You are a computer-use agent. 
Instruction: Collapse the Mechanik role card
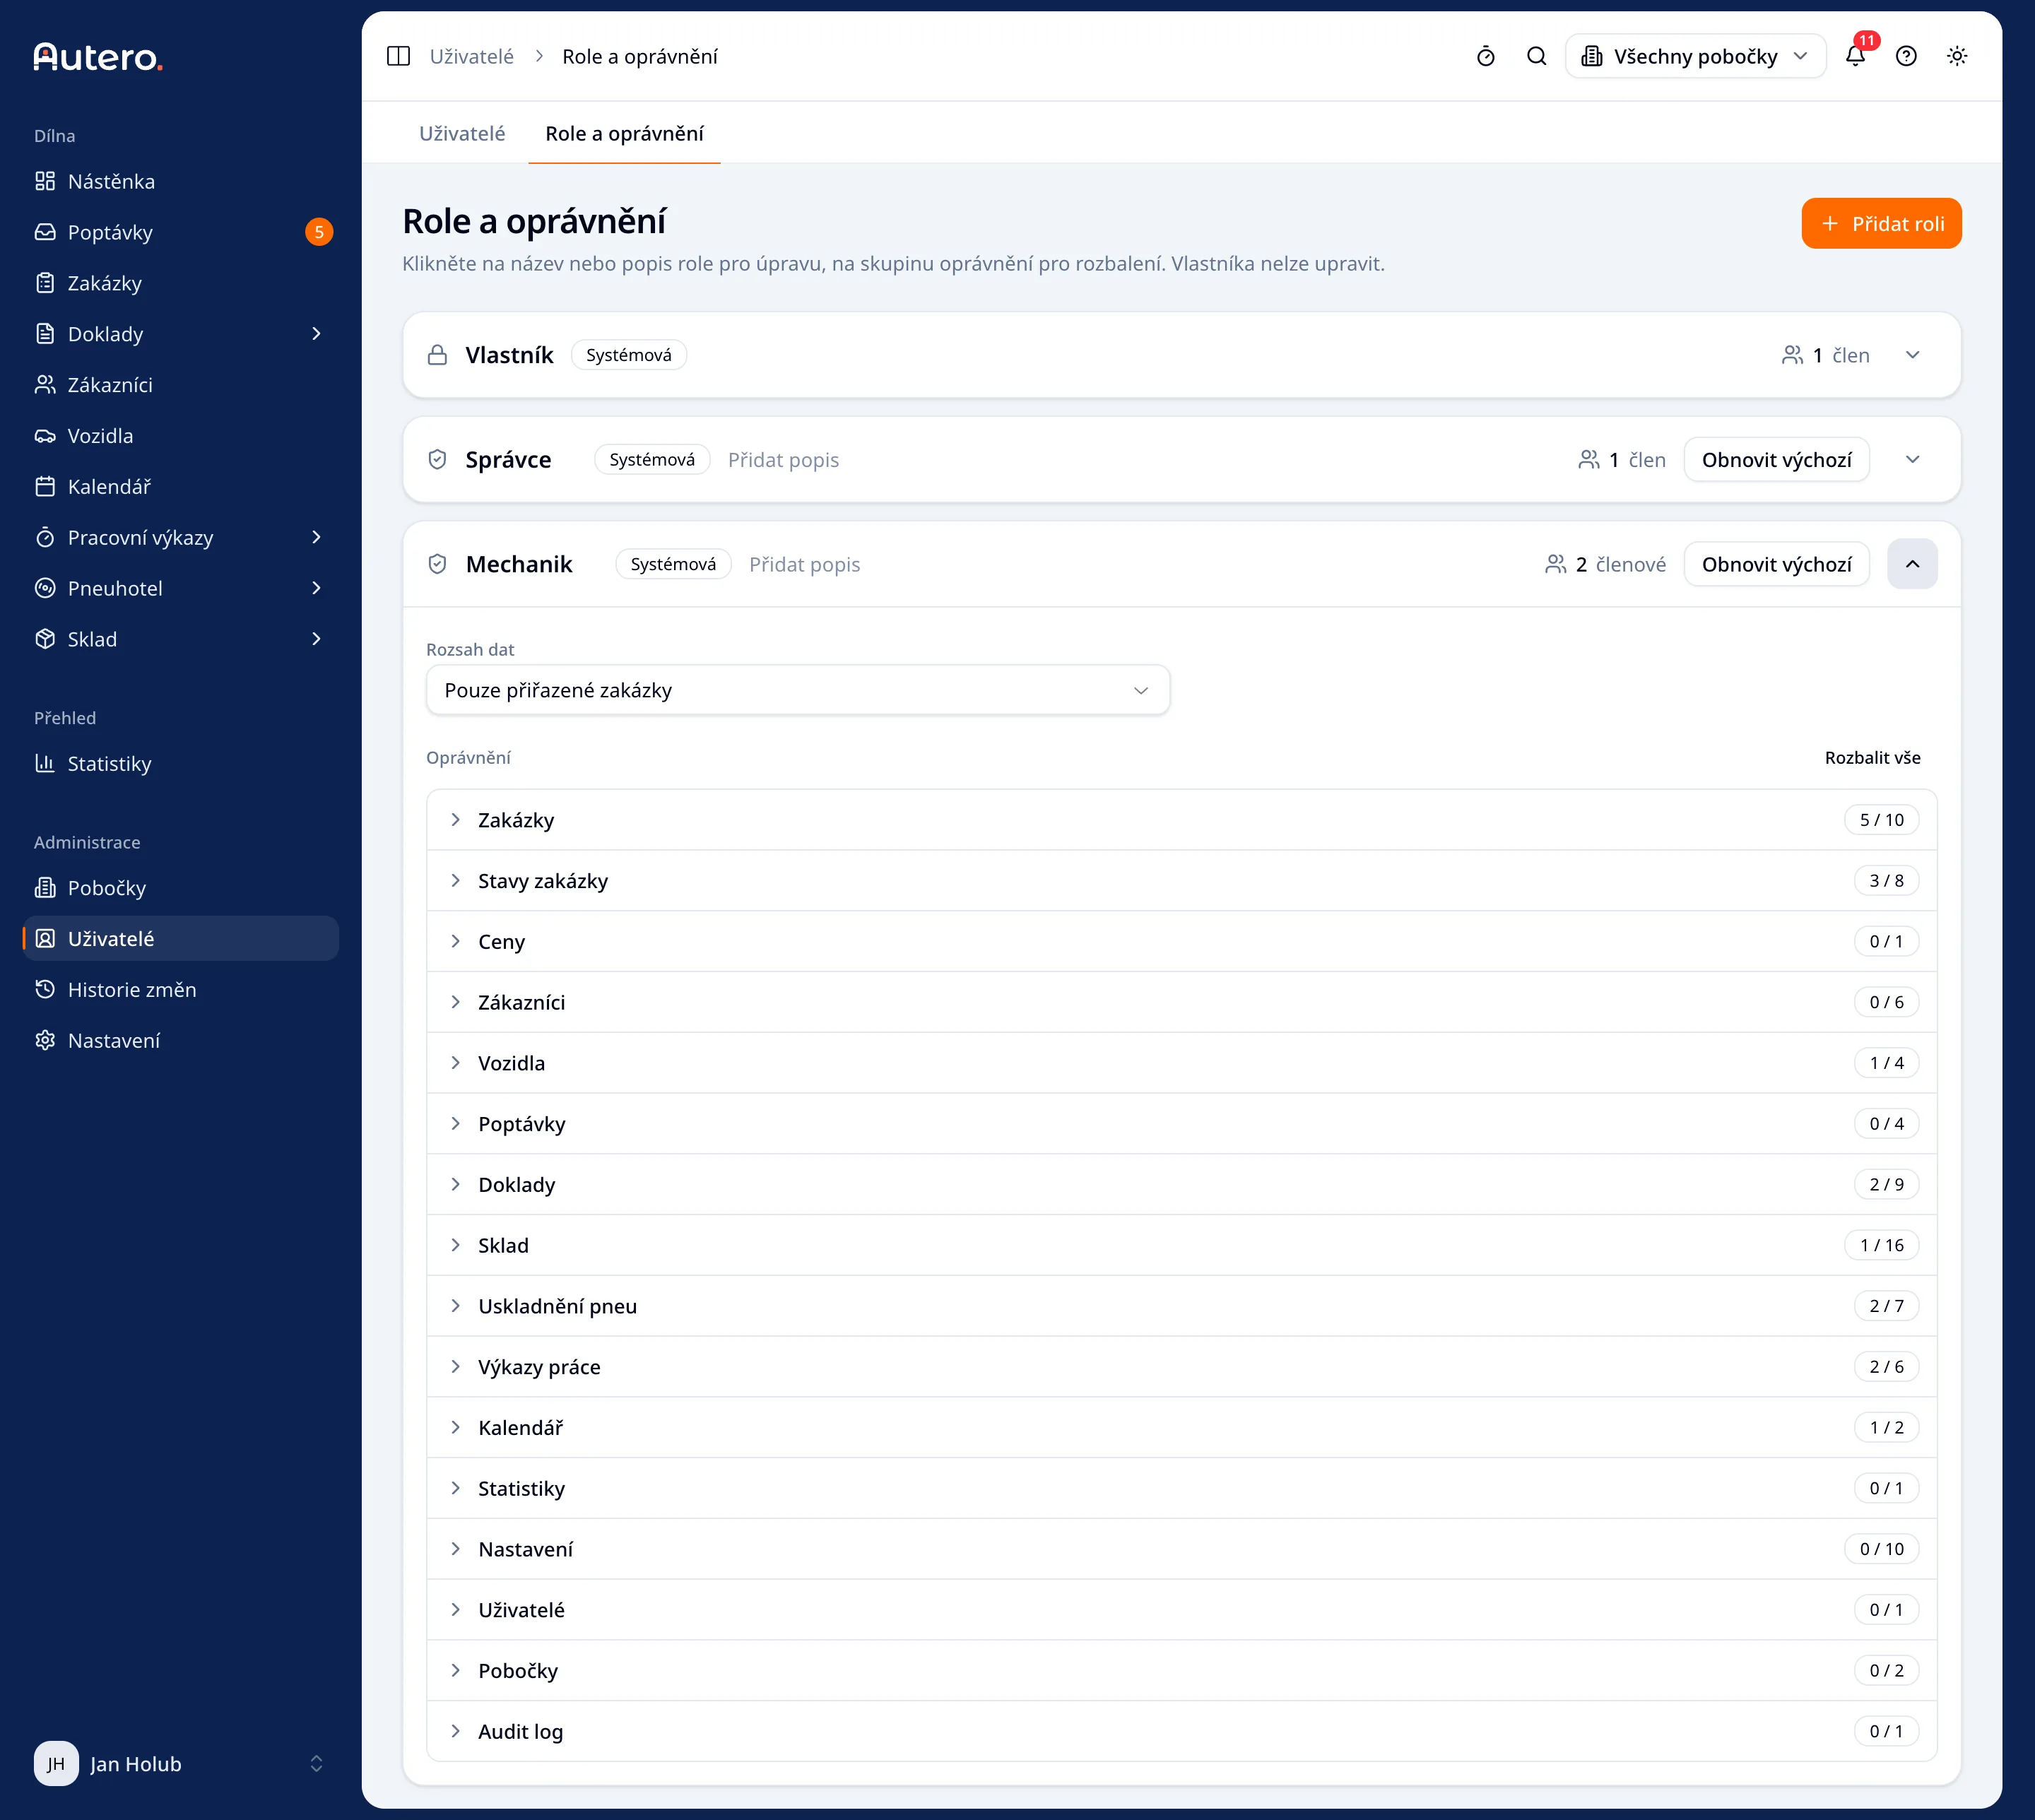[x=1913, y=564]
